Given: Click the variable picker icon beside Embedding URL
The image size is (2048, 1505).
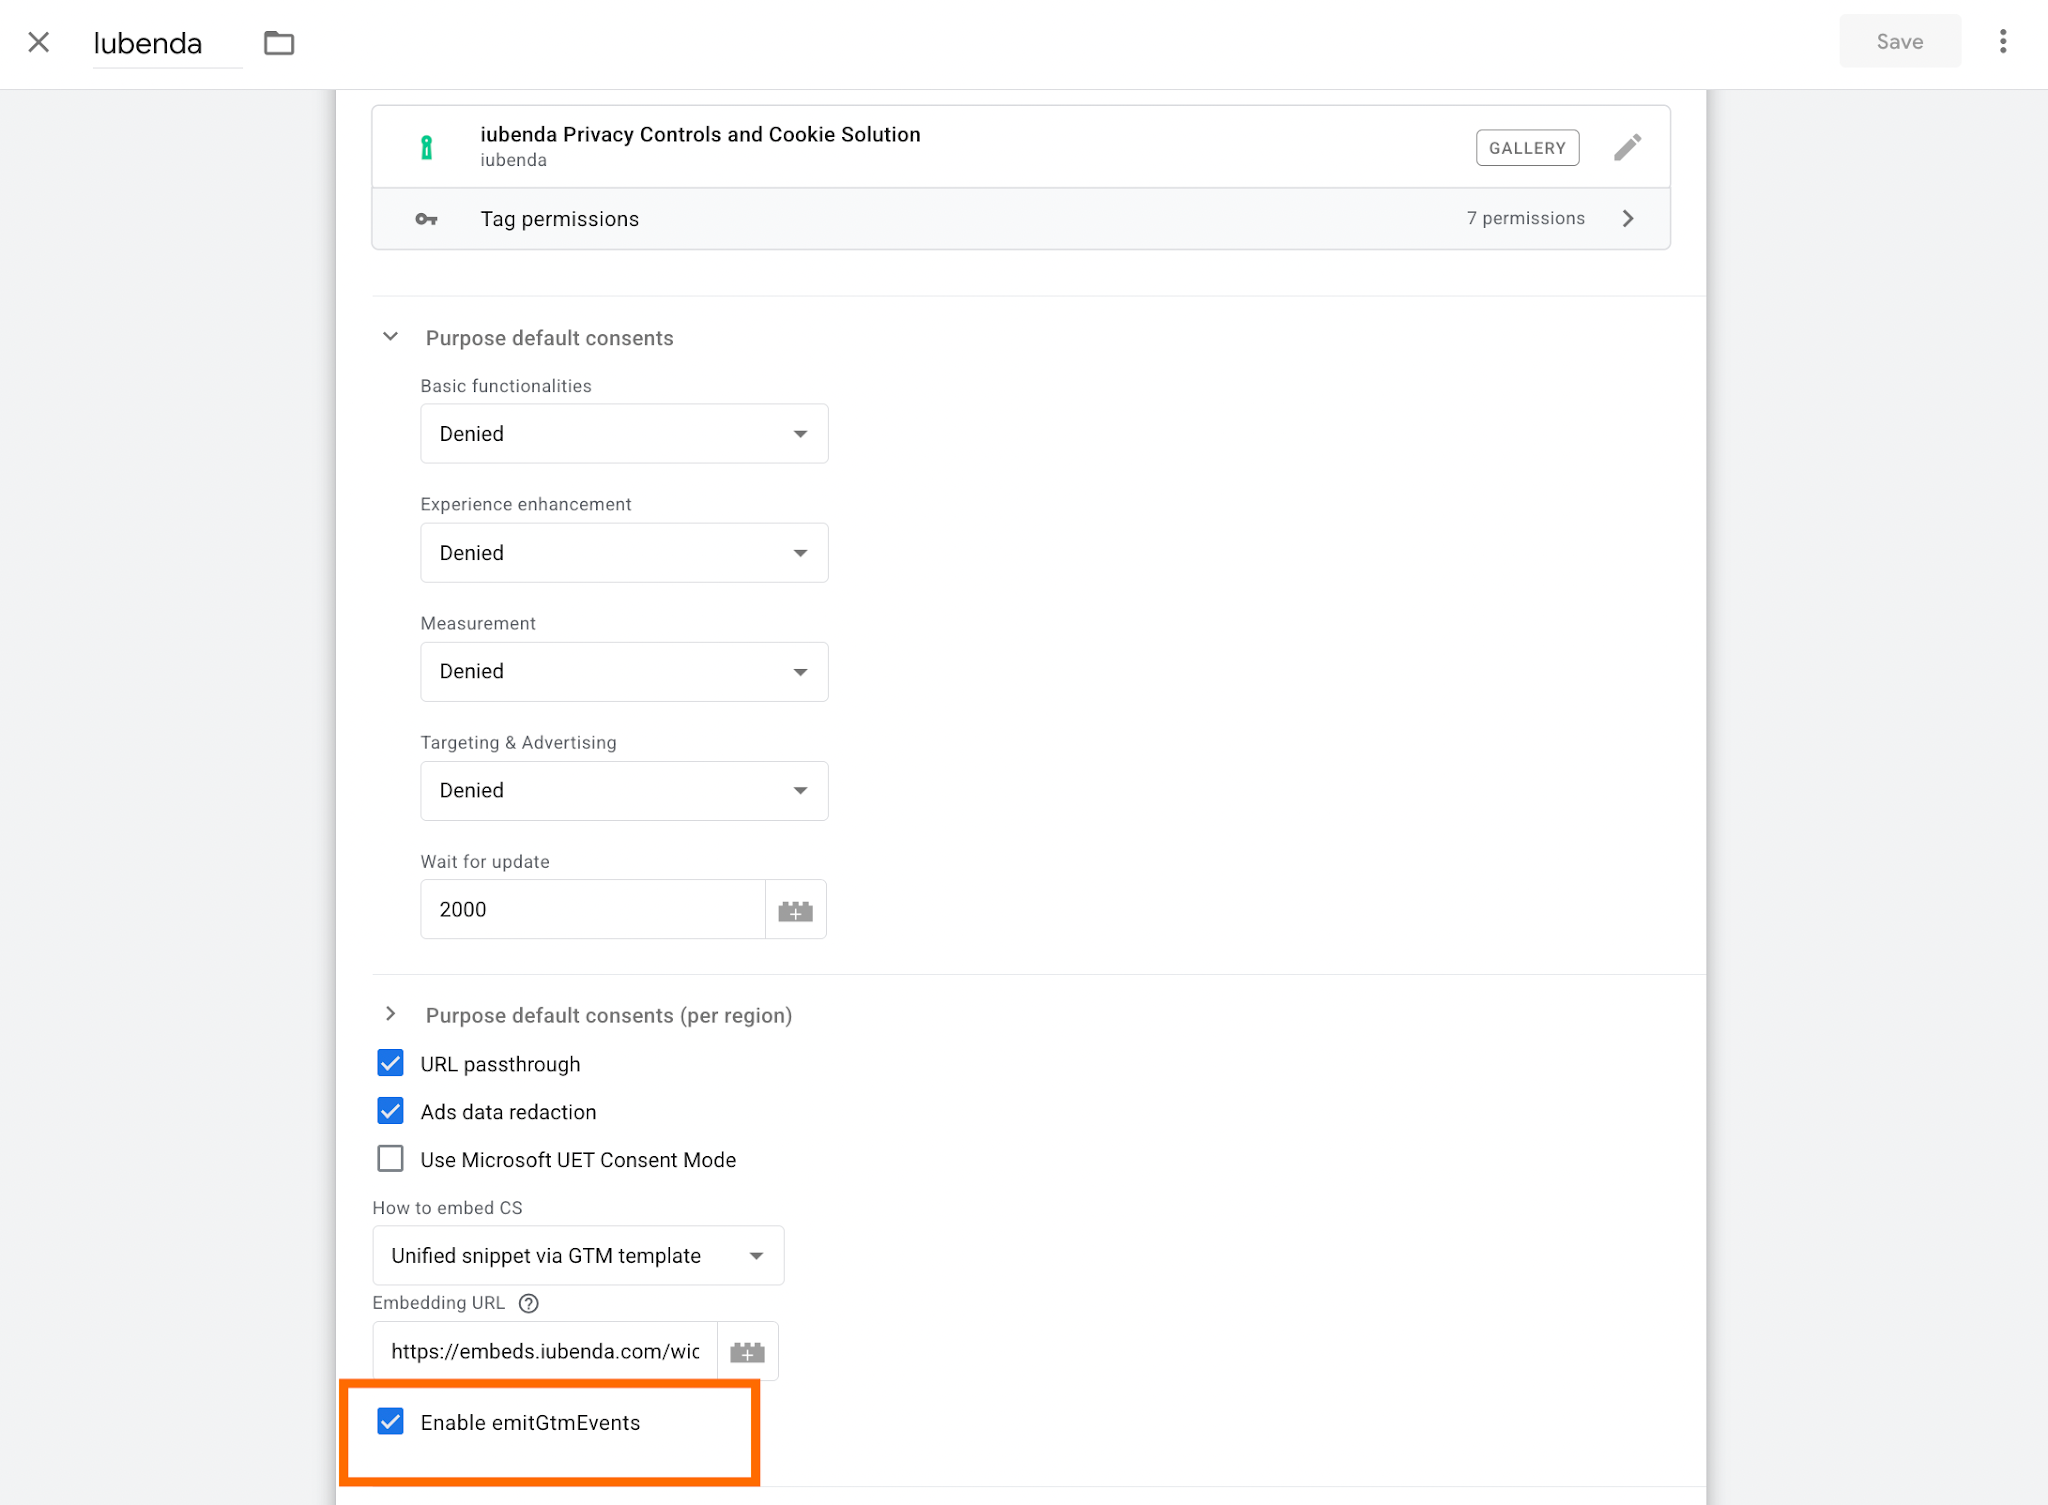Looking at the screenshot, I should pyautogui.click(x=748, y=1351).
